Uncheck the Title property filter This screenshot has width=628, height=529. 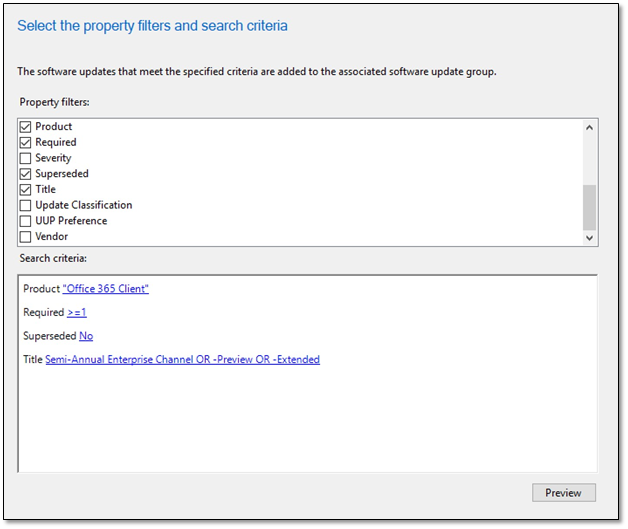click(25, 189)
